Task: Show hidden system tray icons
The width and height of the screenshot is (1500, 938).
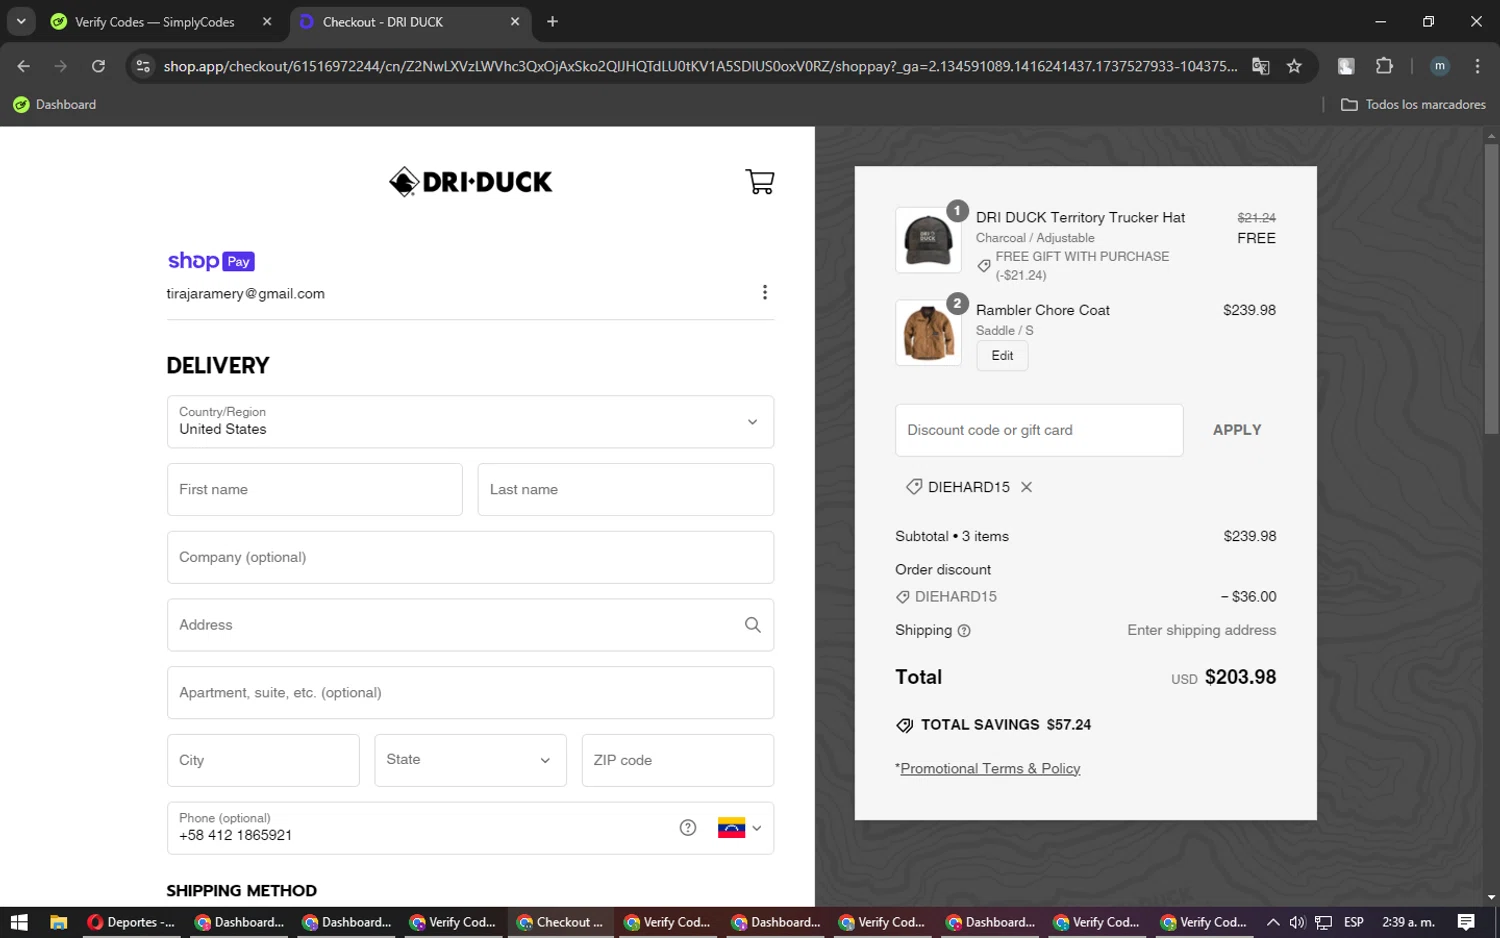Action: pyautogui.click(x=1272, y=922)
